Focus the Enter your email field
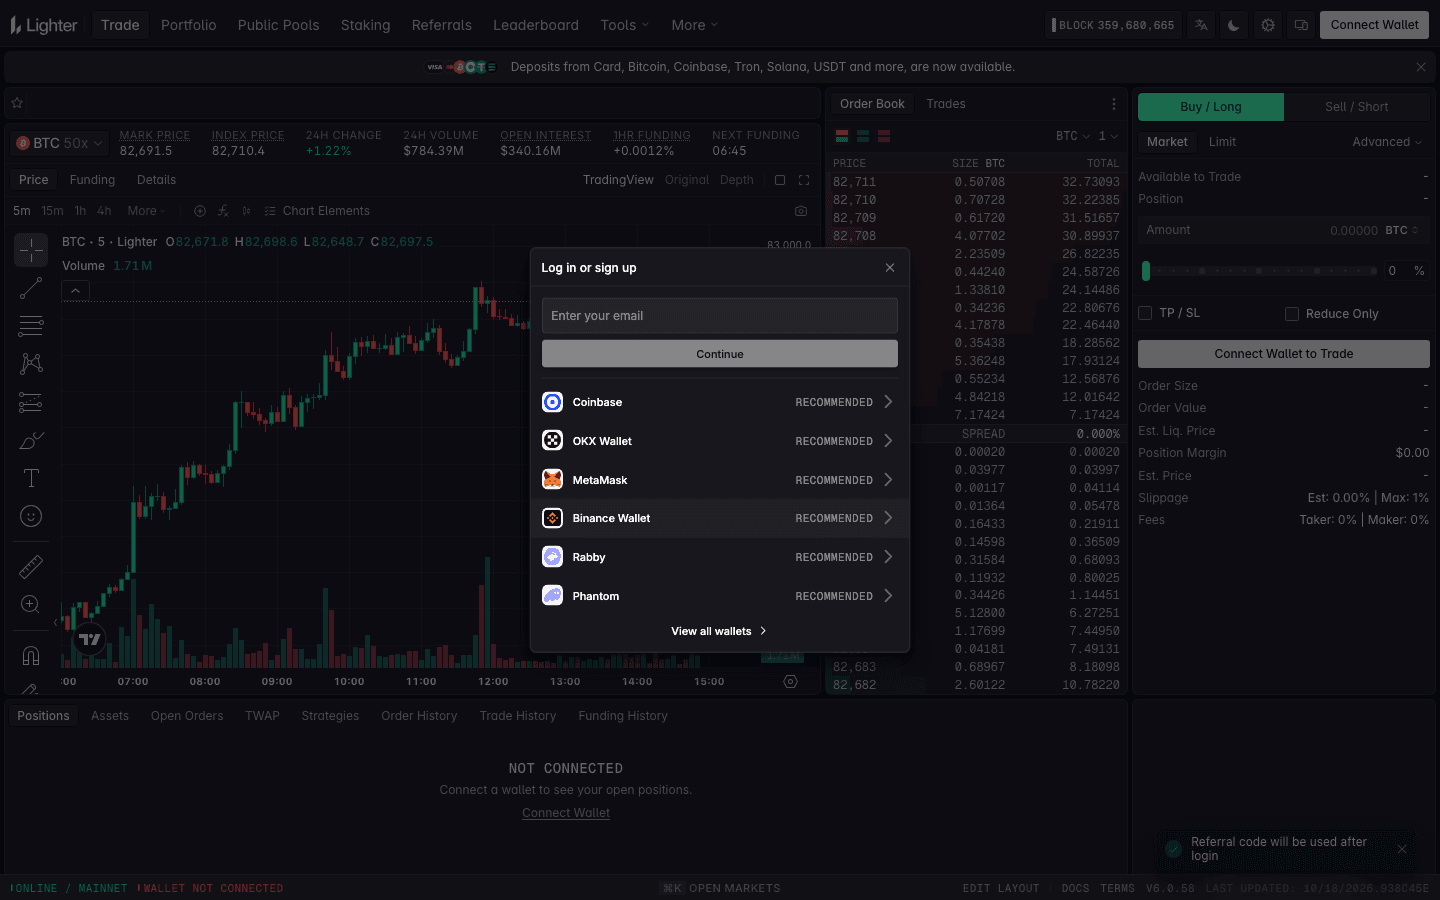The height and width of the screenshot is (900, 1440). (720, 316)
